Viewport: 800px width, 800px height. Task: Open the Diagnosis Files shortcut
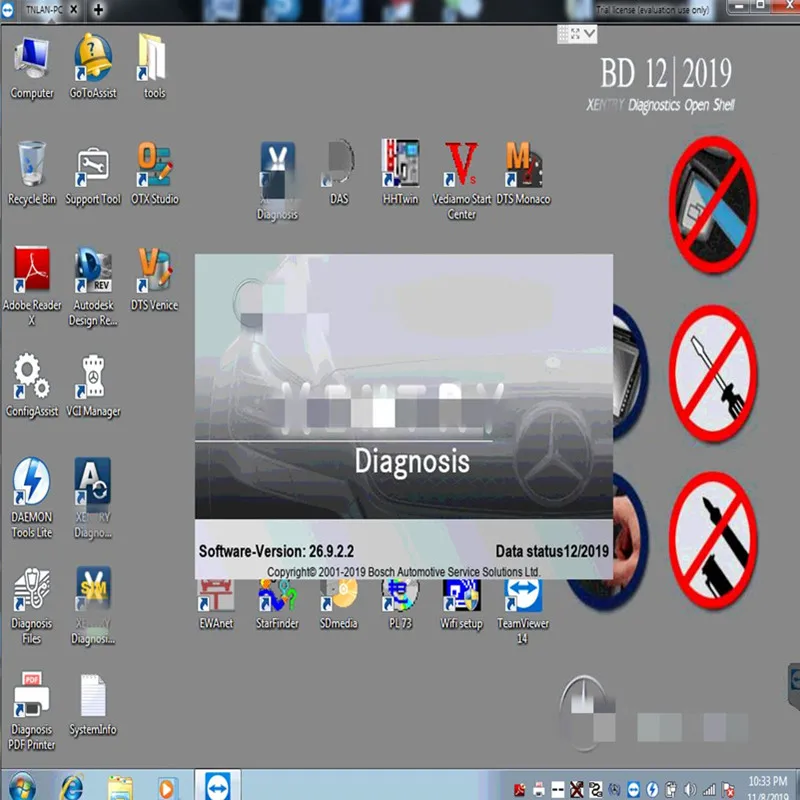[32, 606]
